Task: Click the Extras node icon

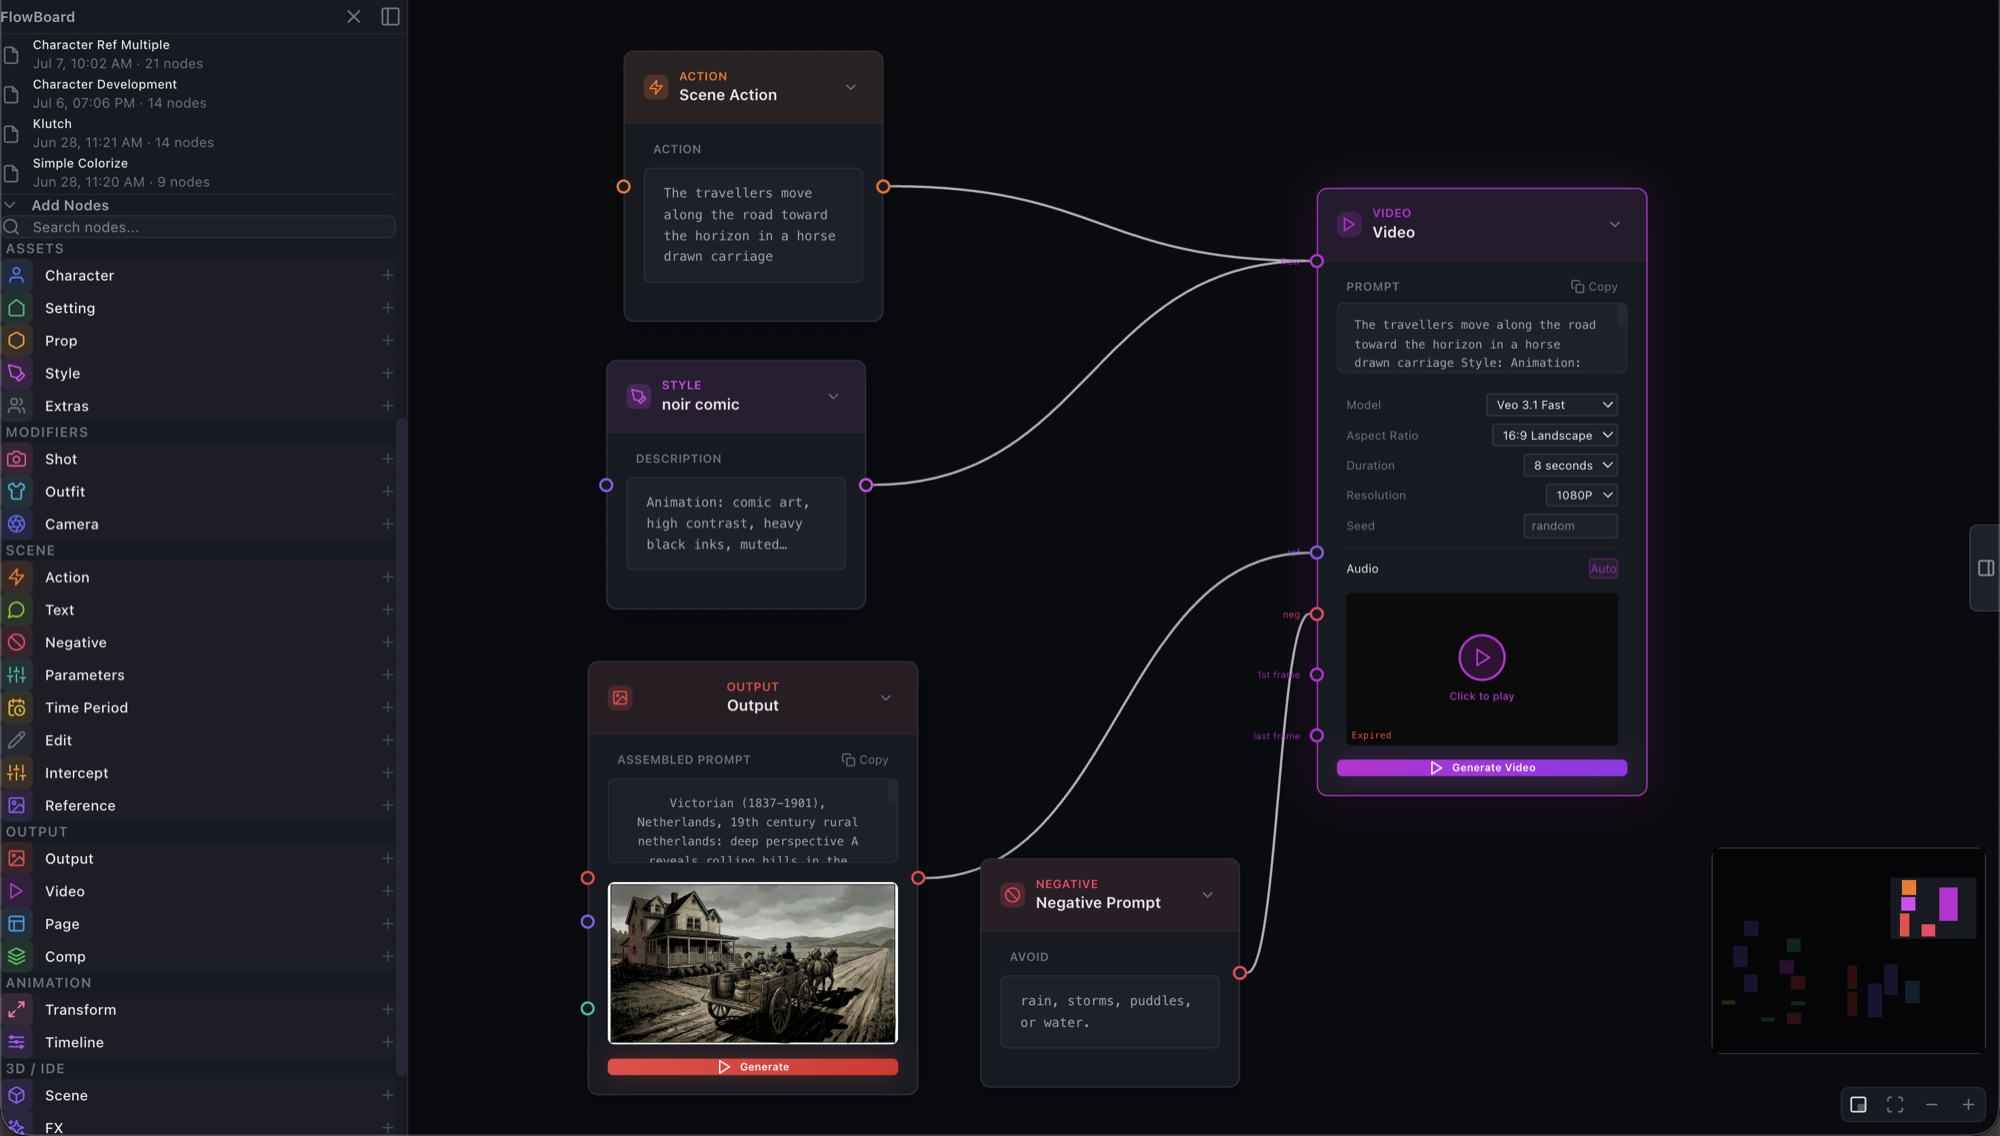Action: tap(17, 406)
